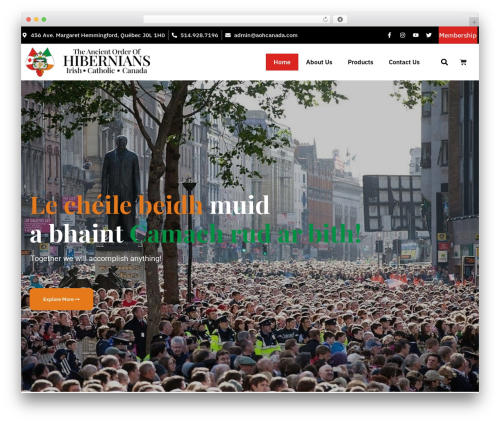Maximize window using green button
Image resolution: width=500 pixels, height=423 pixels.
(x=44, y=19)
